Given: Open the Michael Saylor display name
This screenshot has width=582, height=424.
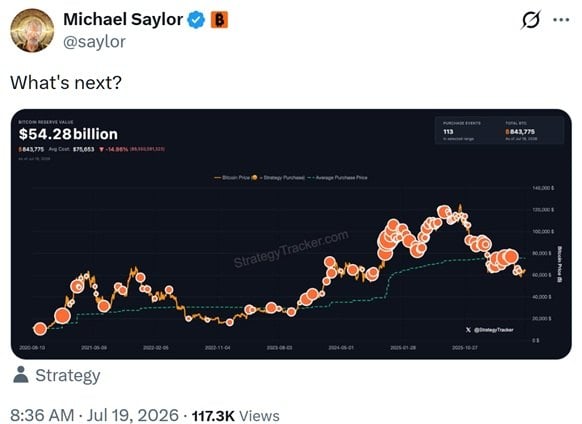Looking at the screenshot, I should tap(123, 19).
